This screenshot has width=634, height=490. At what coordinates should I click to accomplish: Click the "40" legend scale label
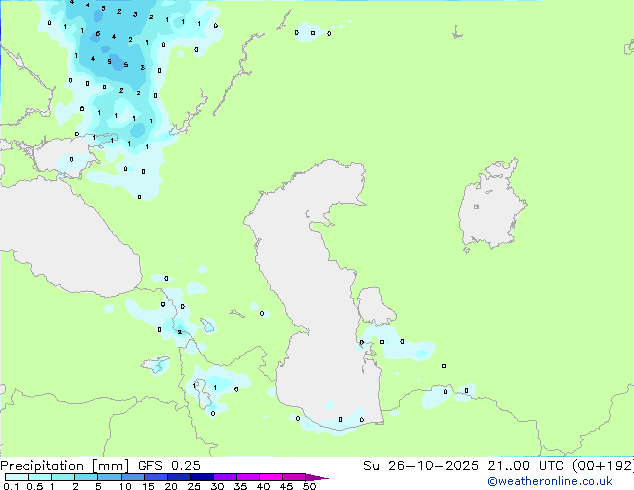pyautogui.click(x=263, y=486)
